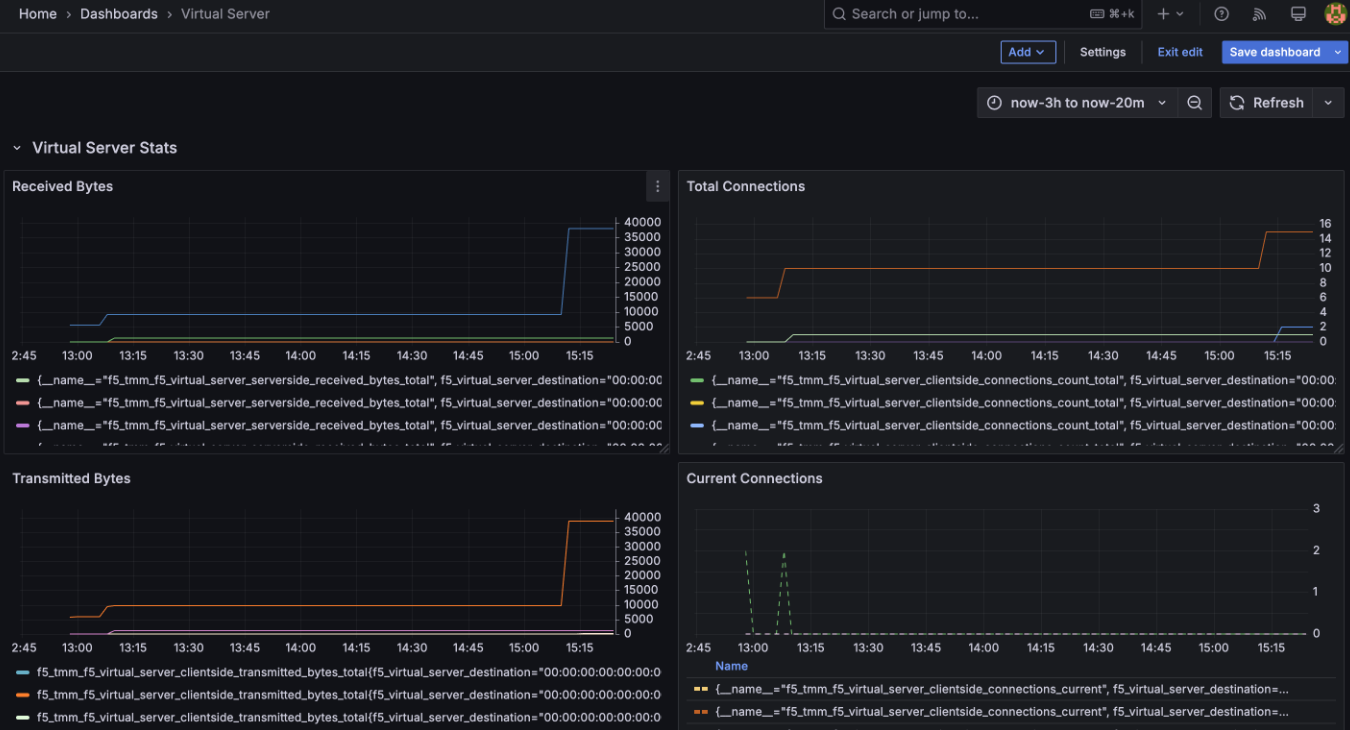Screen dimensions: 1350x730
Task: Open the Received Bytes panel menu
Action: (x=657, y=186)
